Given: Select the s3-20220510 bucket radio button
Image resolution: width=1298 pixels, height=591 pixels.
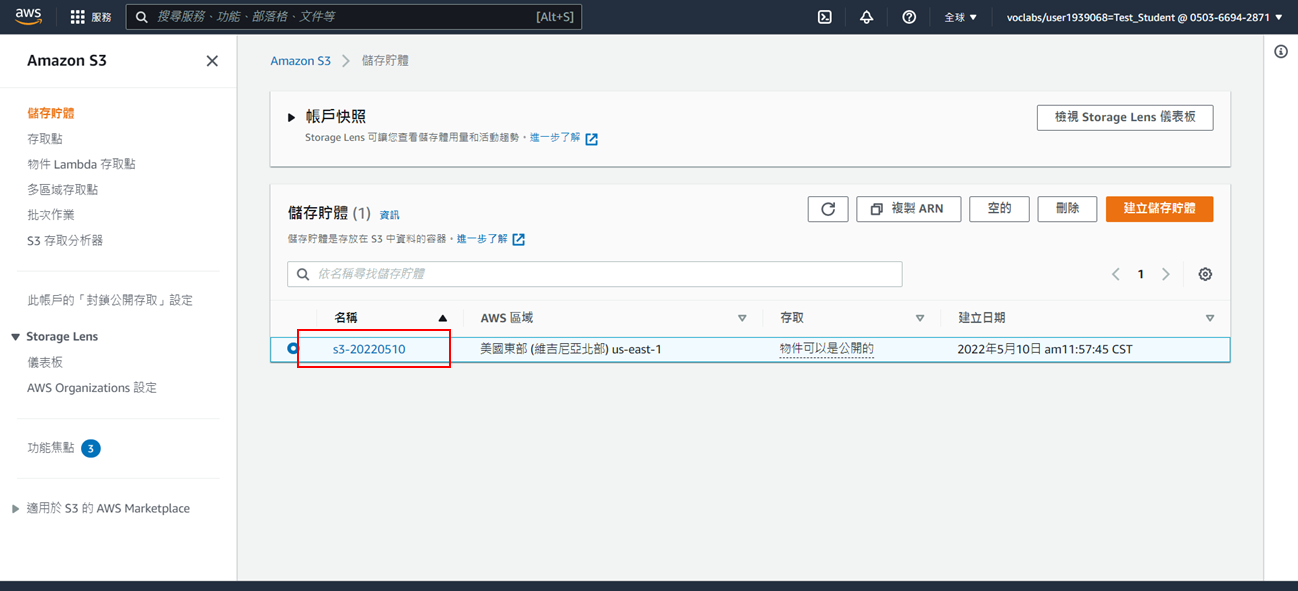Looking at the screenshot, I should tap(292, 349).
